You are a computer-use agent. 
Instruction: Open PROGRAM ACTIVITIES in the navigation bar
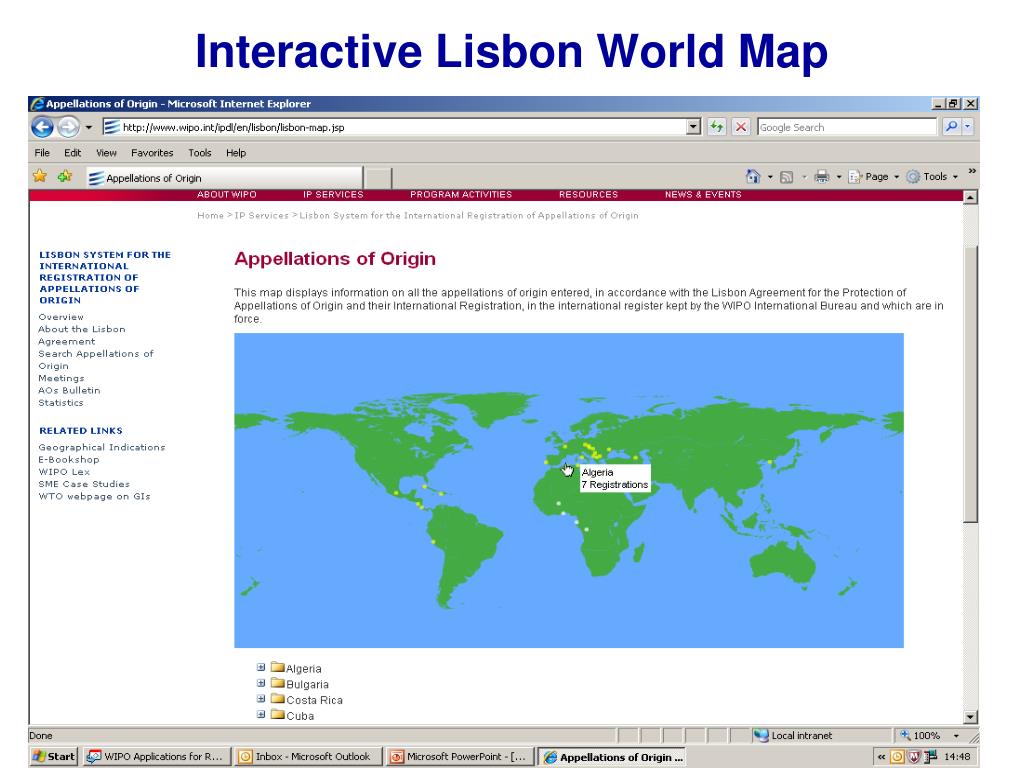click(461, 195)
